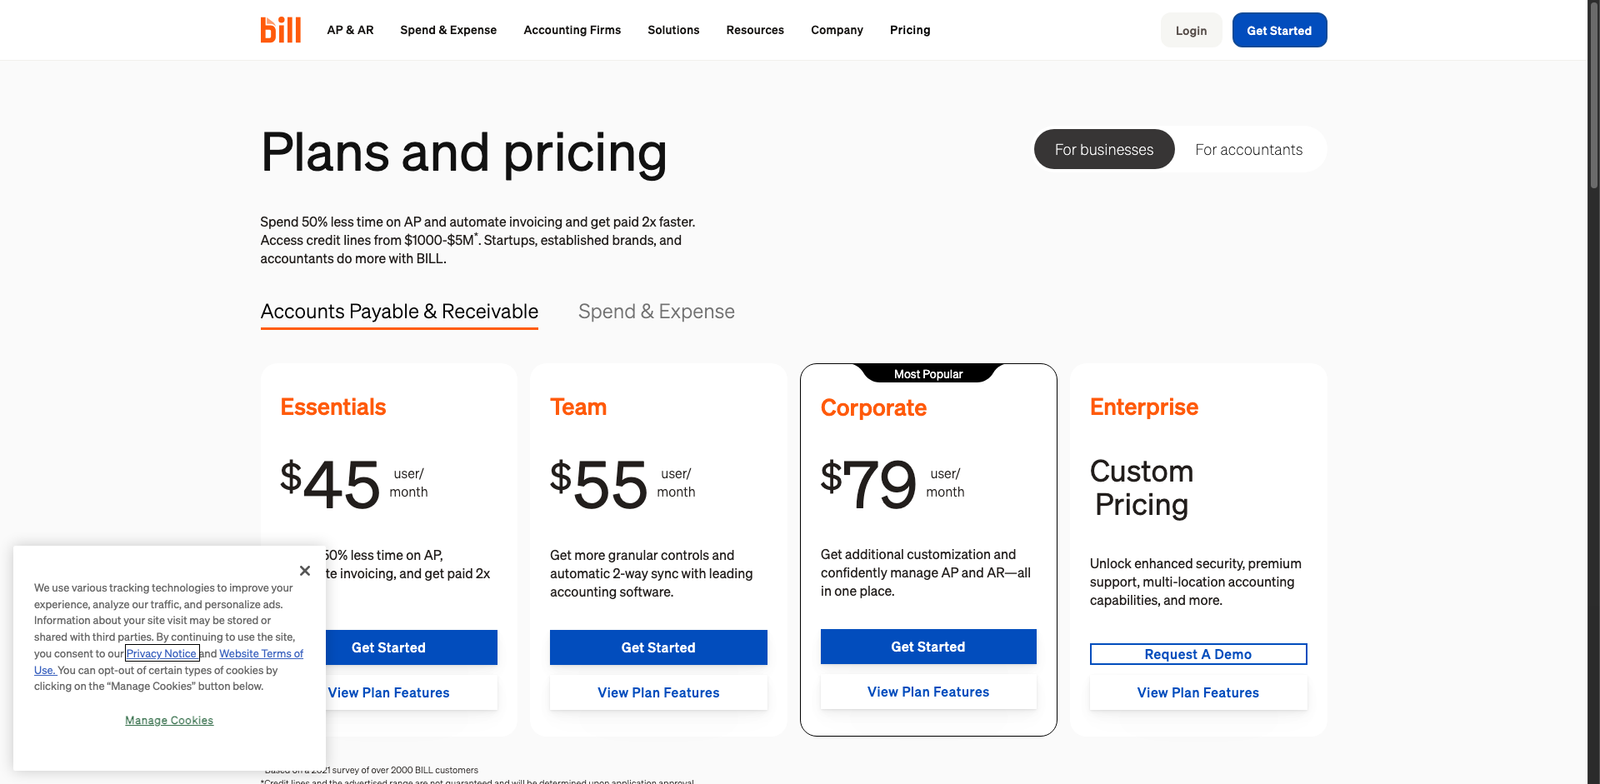Get Started with the Team plan
This screenshot has height=784, width=1600.
(x=658, y=648)
